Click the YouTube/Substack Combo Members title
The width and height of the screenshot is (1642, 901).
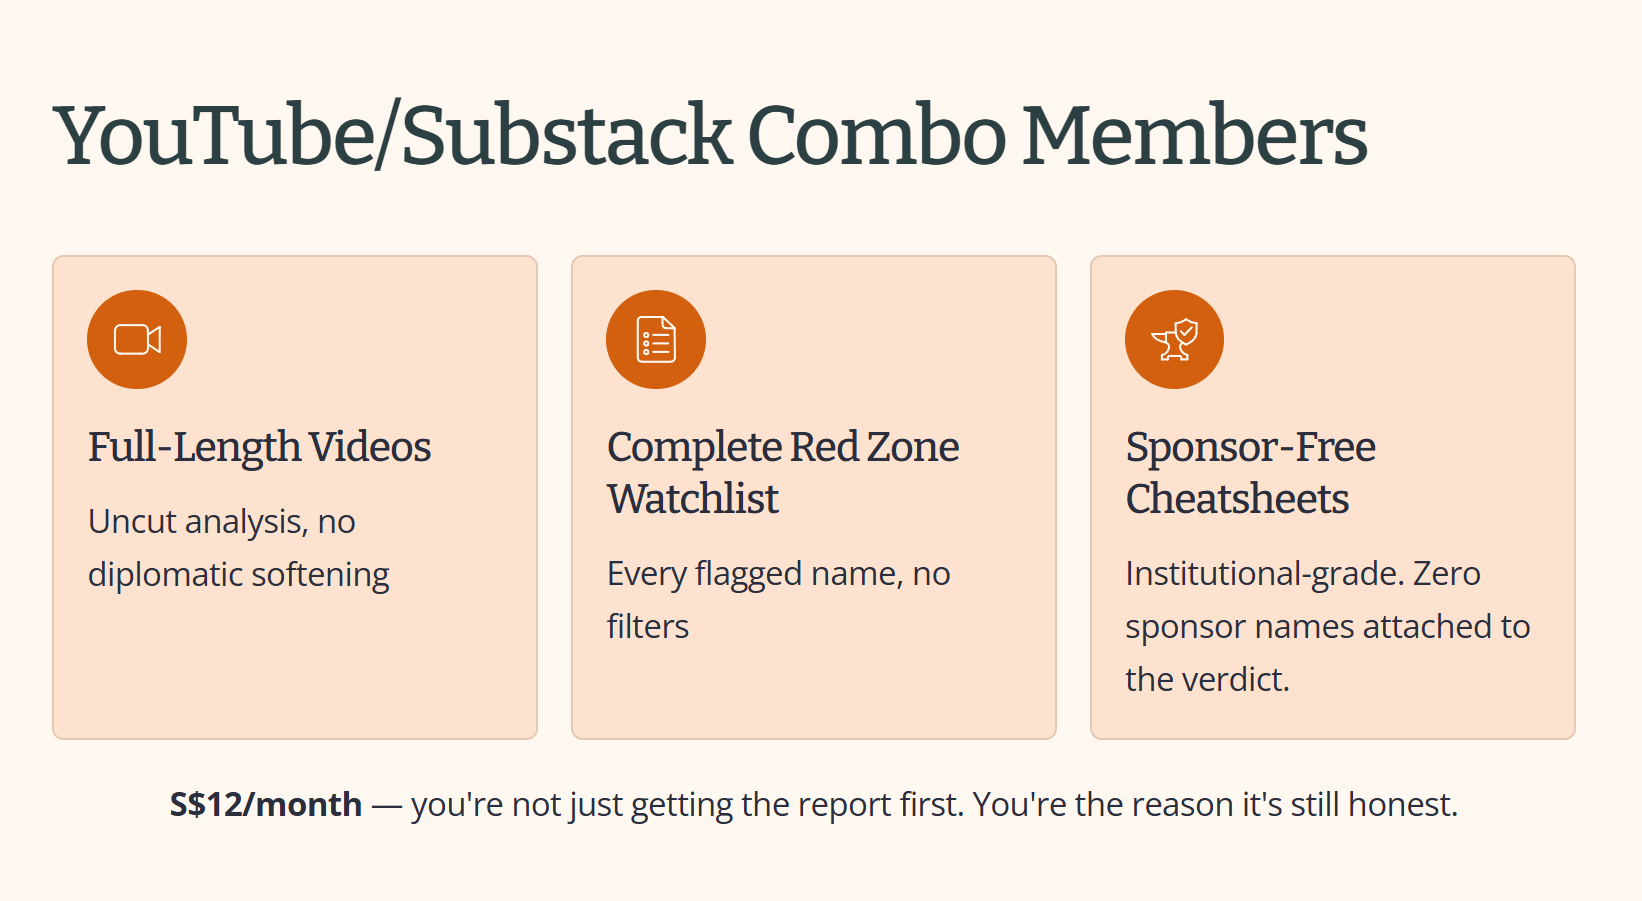pos(710,136)
